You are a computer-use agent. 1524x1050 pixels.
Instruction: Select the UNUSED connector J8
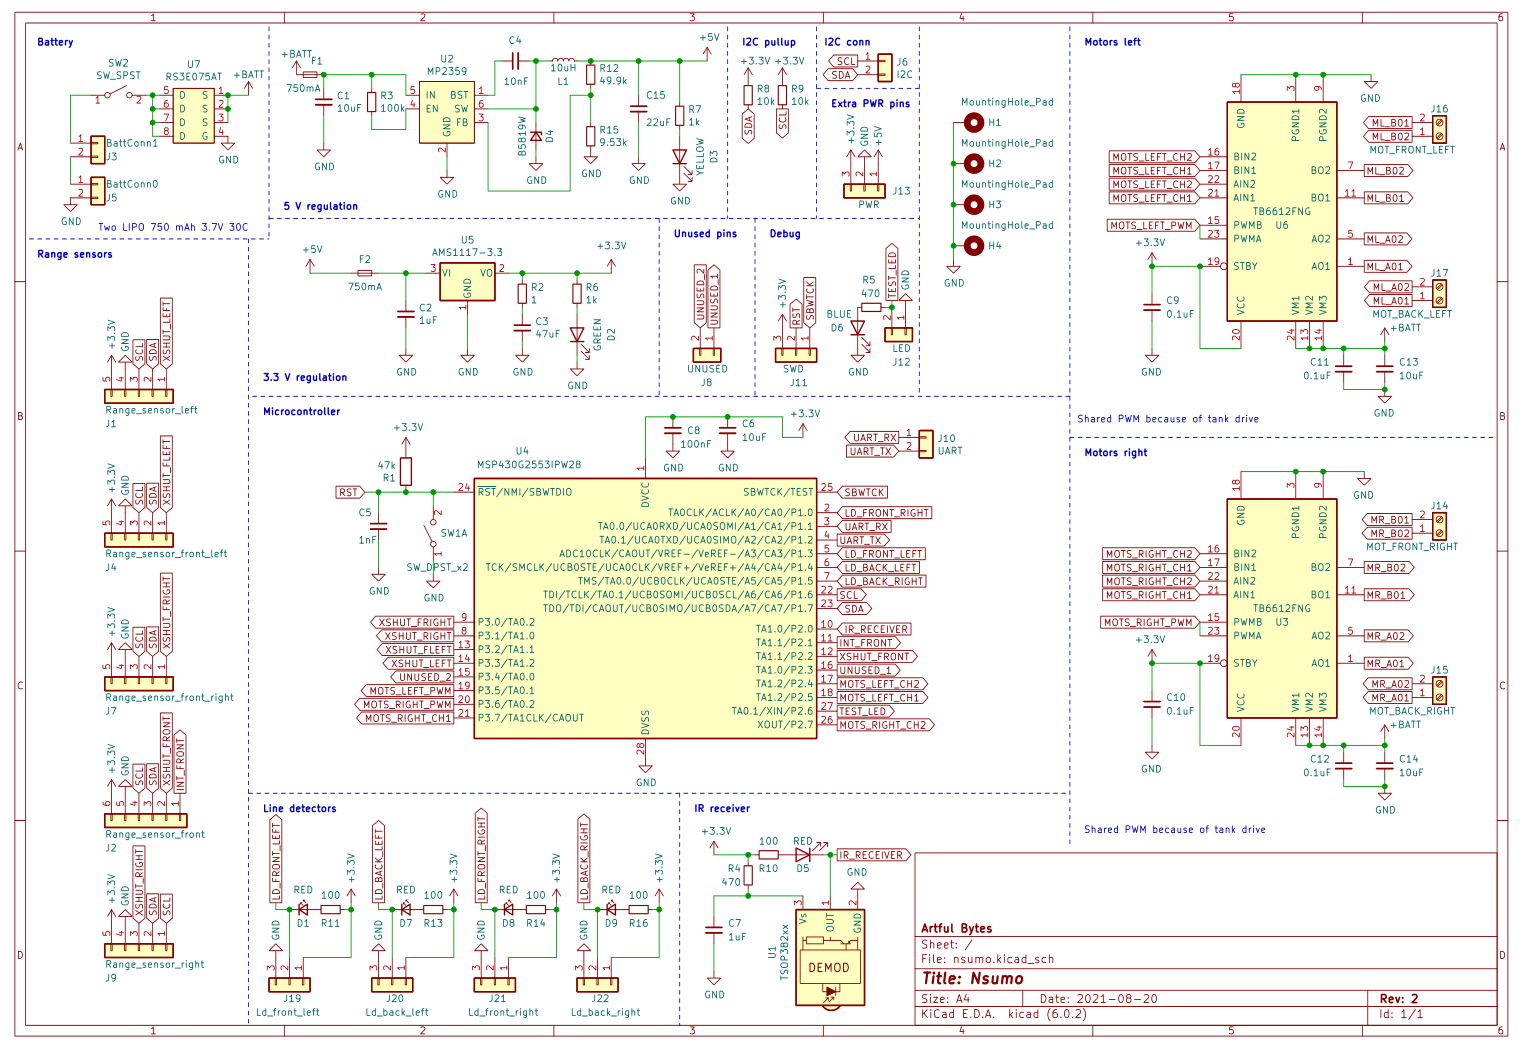tap(707, 355)
